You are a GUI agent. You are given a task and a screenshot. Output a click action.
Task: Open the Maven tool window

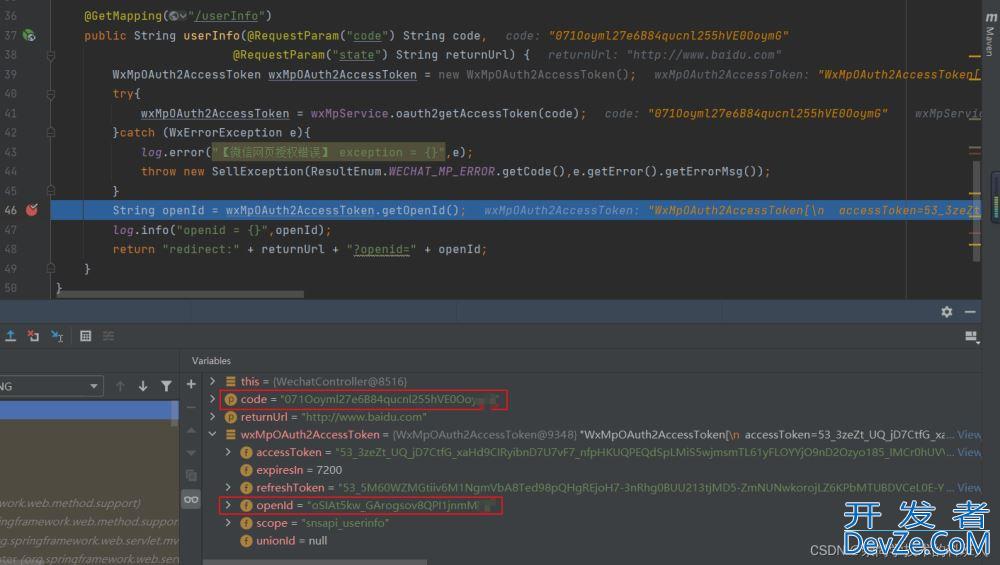tap(990, 34)
